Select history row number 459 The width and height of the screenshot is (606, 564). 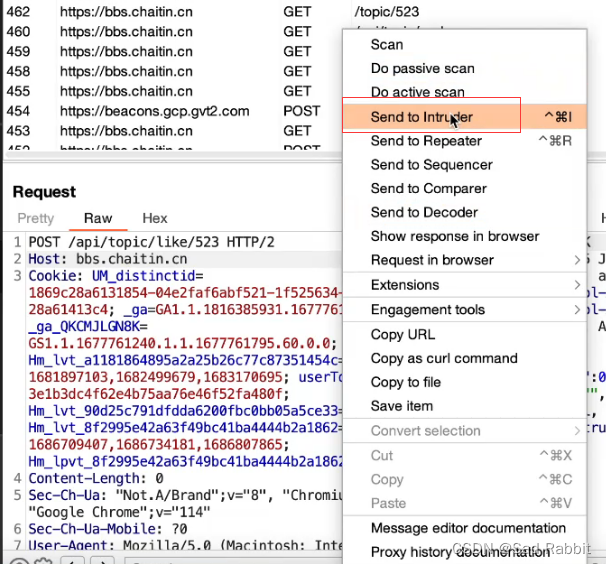174,51
